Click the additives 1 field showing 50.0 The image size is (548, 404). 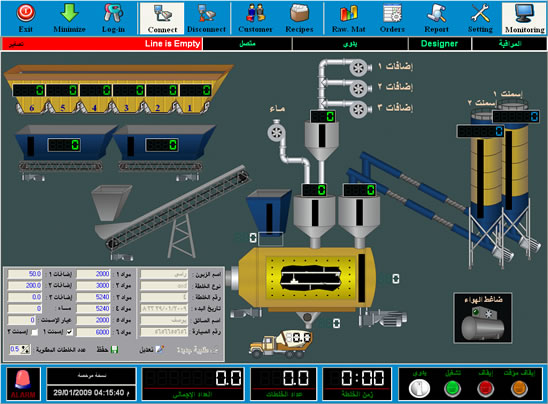pyautogui.click(x=24, y=274)
